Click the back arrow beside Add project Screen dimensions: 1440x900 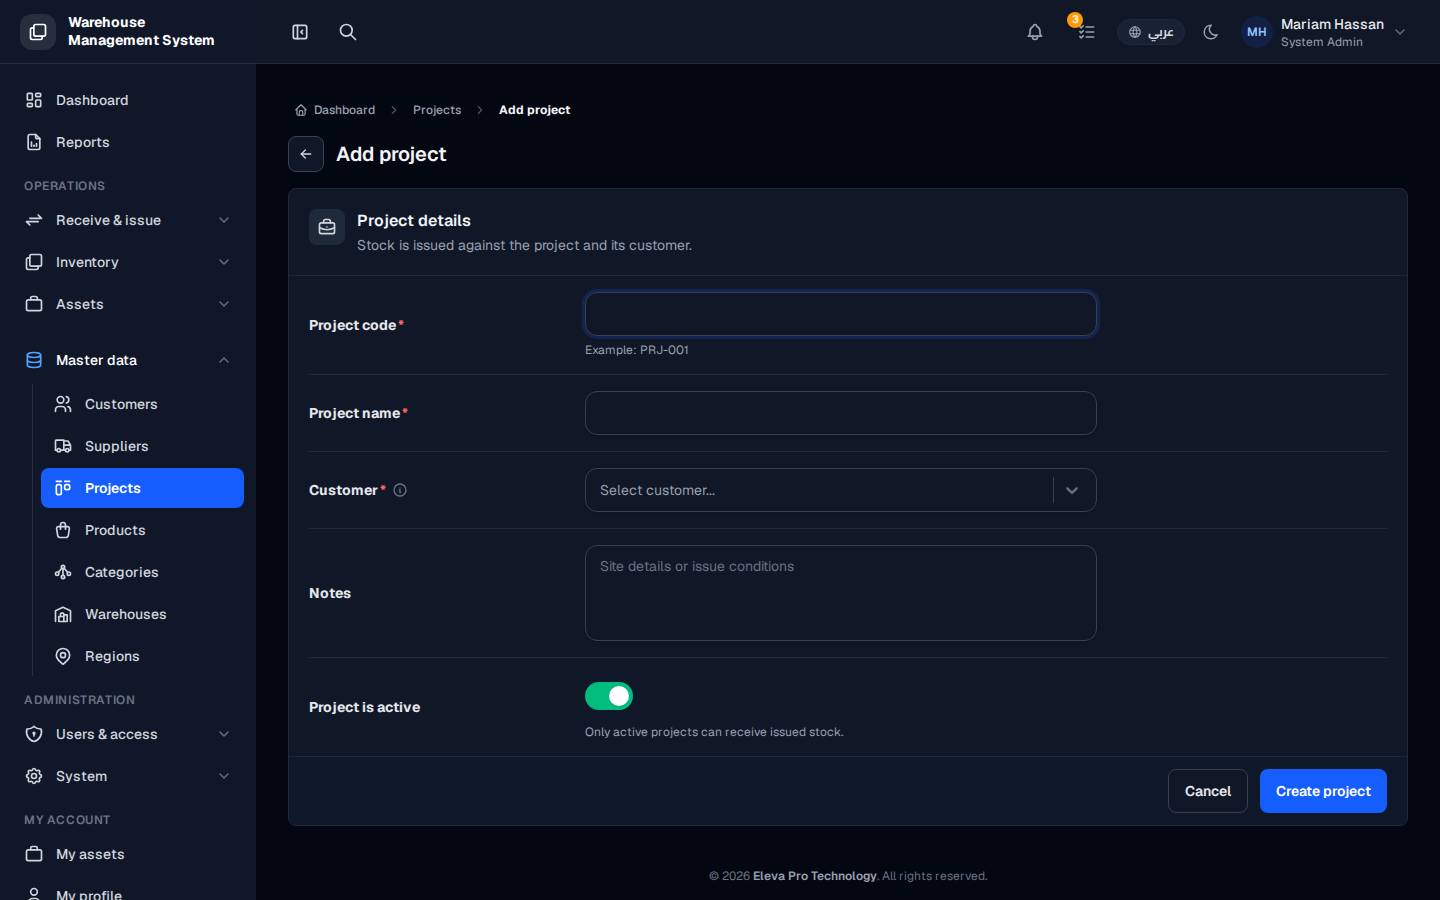click(x=306, y=154)
